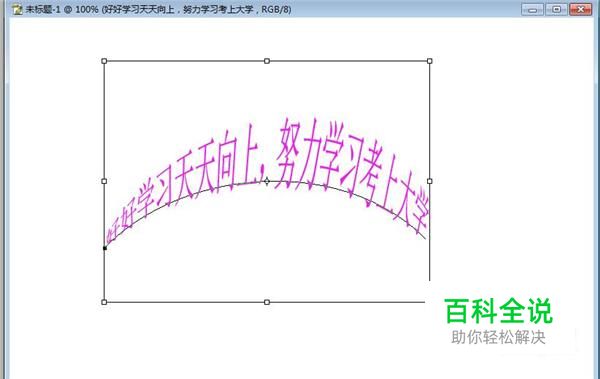
Task: Click the black path start anchor point
Action: 105,248
